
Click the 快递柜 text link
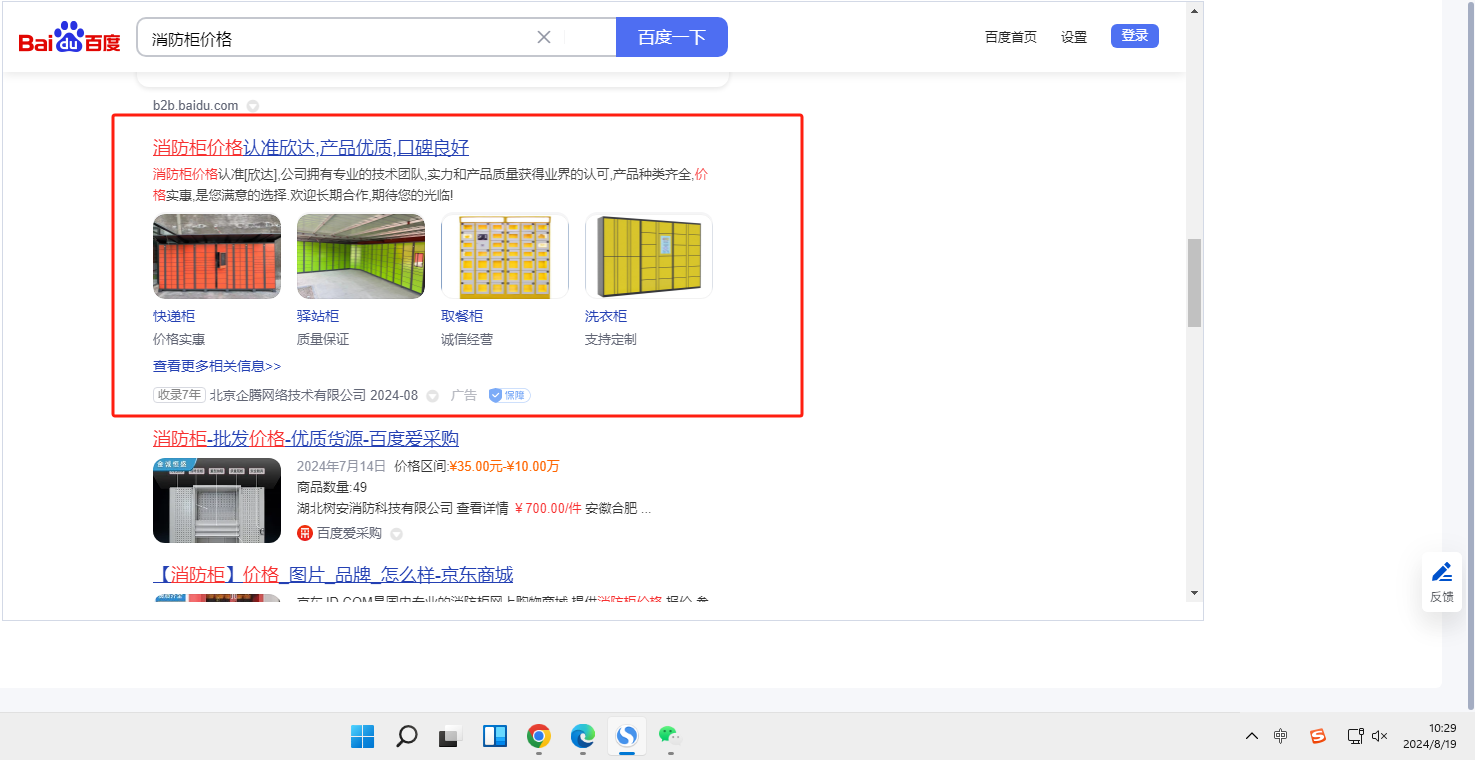[x=174, y=316]
